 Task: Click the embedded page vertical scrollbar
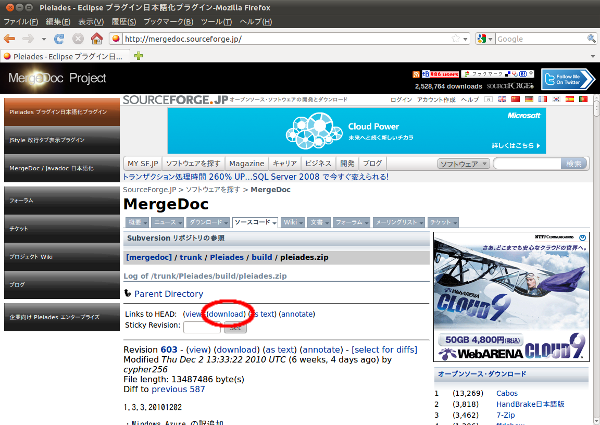[596, 260]
